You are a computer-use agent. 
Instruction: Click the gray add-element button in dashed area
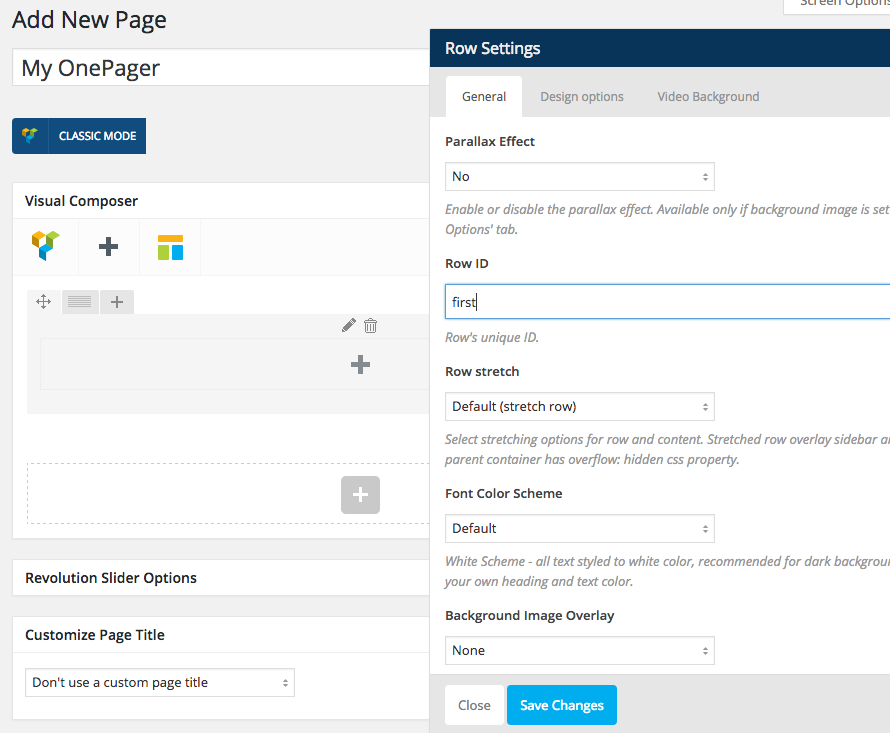pos(360,495)
